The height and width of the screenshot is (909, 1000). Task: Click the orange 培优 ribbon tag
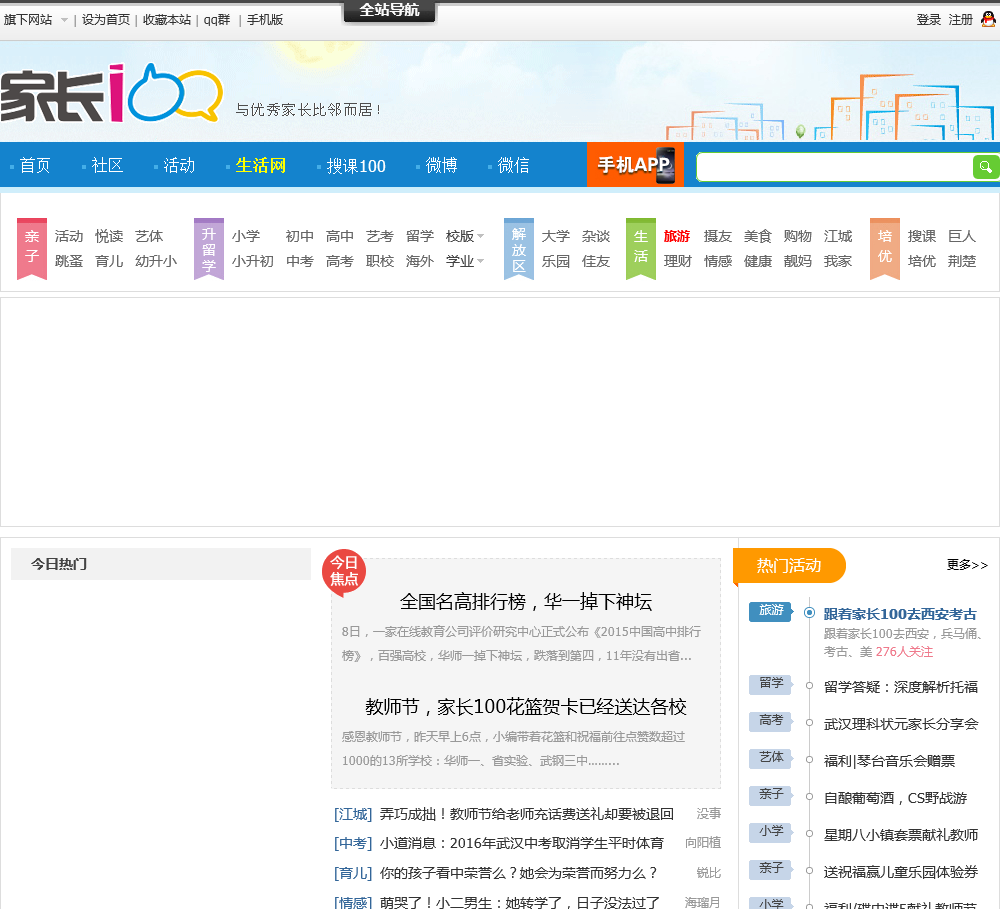[x=884, y=248]
